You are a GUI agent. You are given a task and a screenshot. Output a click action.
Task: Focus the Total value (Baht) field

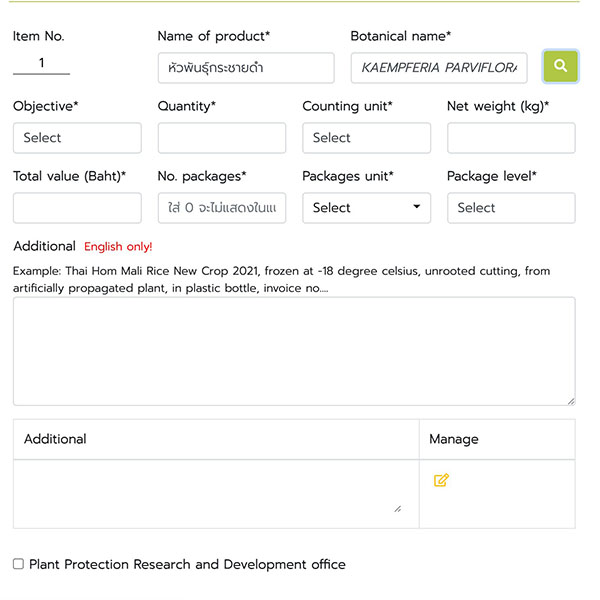[77, 208]
